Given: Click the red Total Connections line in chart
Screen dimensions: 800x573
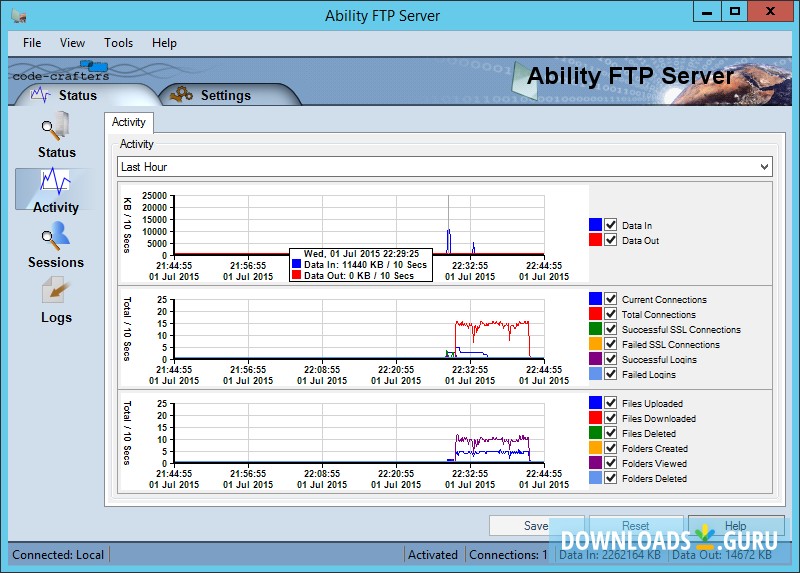Looking at the screenshot, I should tap(492, 323).
